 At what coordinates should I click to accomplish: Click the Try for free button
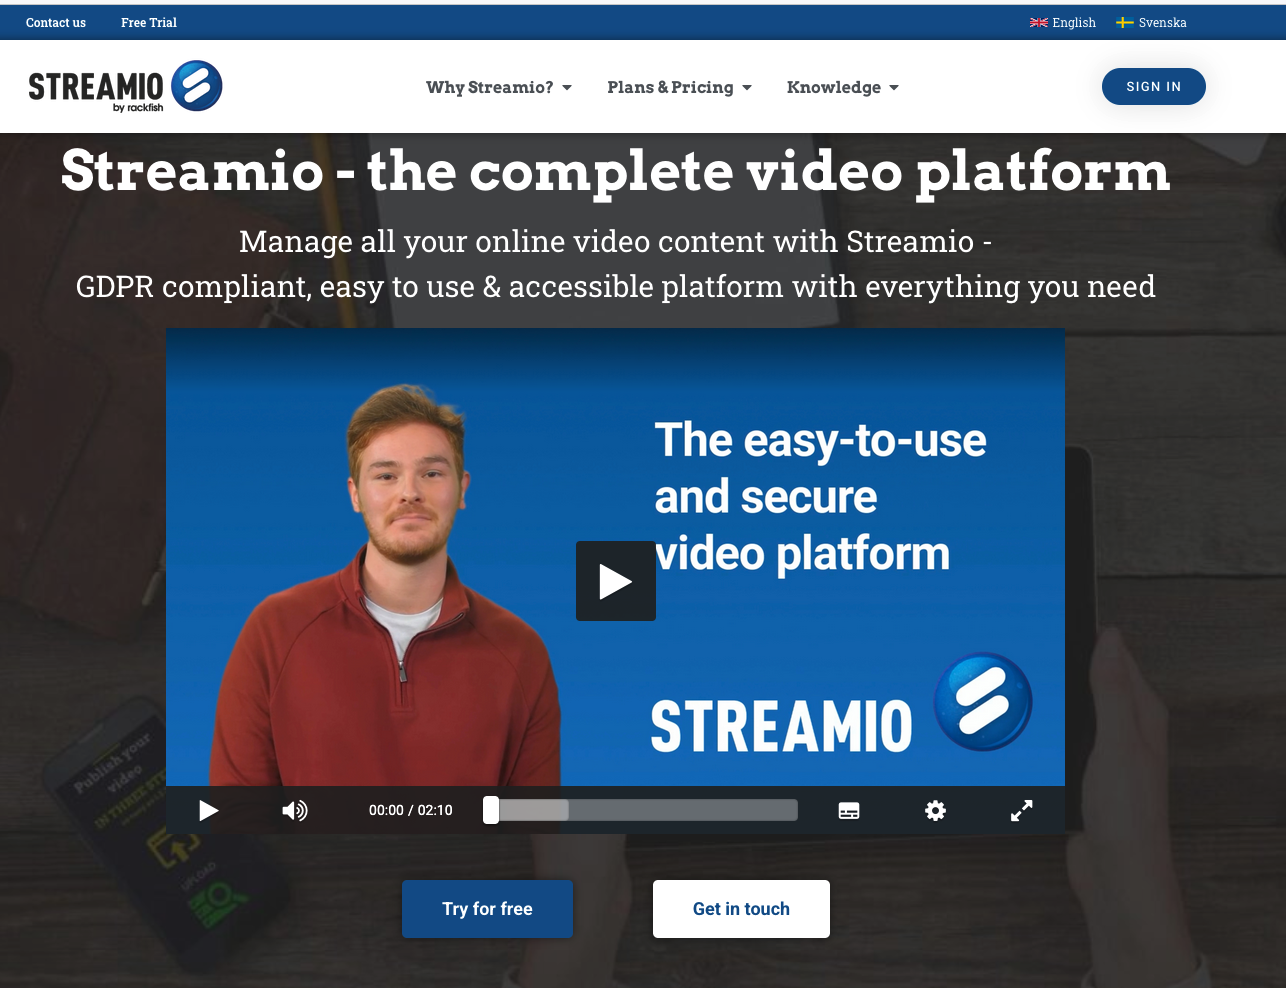click(x=487, y=909)
